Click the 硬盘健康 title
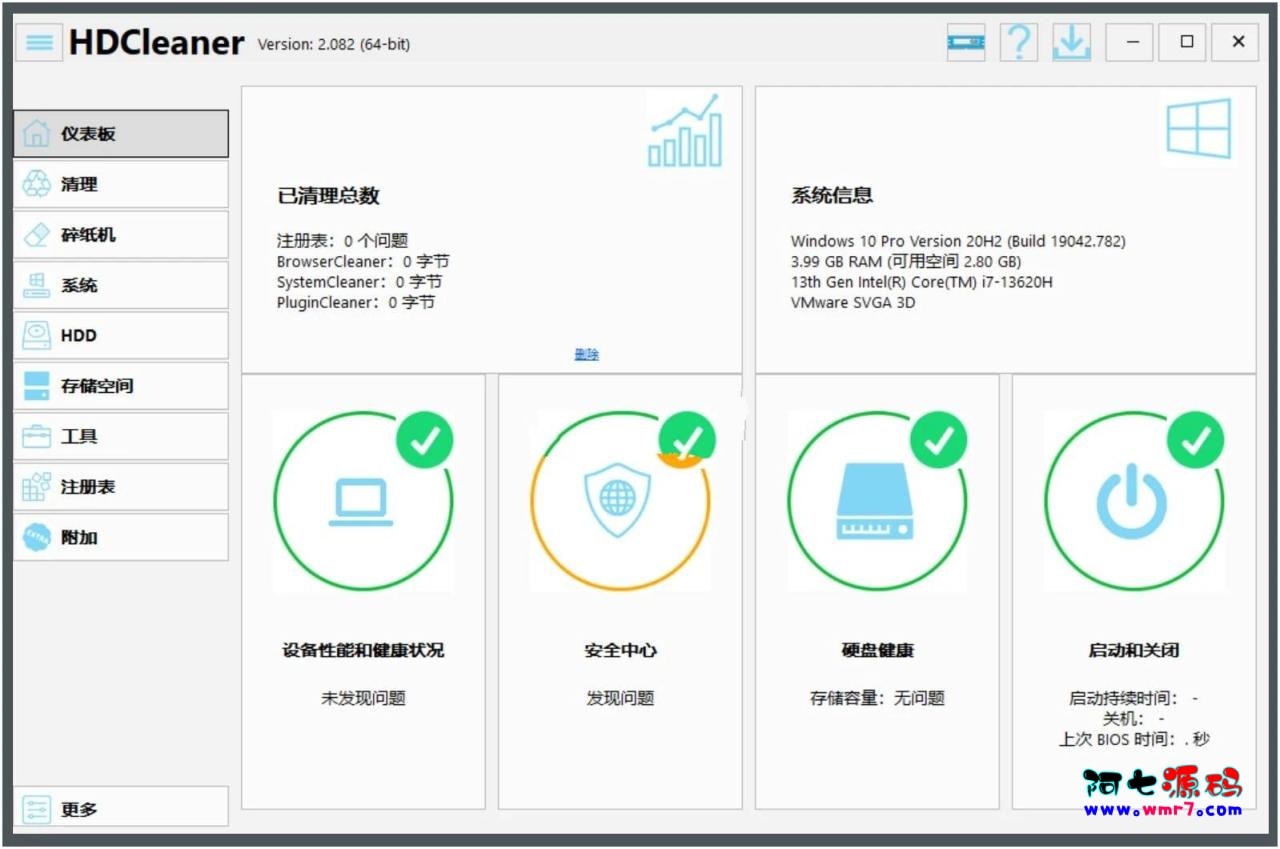Screen dimensions: 1280x849 (877, 650)
